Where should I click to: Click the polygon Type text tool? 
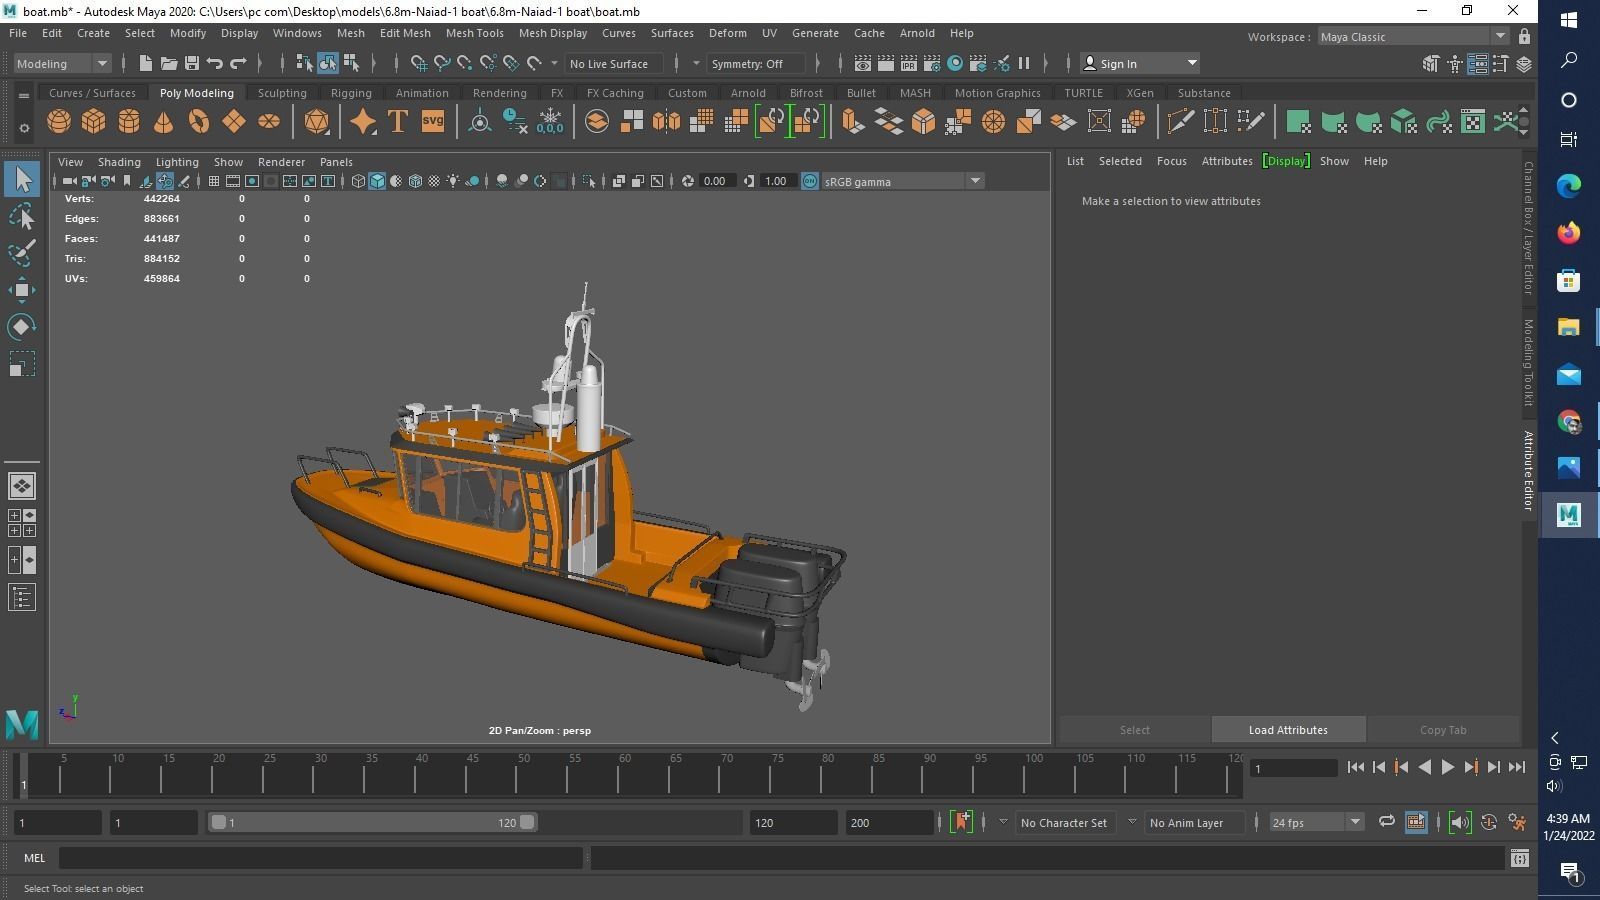pos(397,122)
